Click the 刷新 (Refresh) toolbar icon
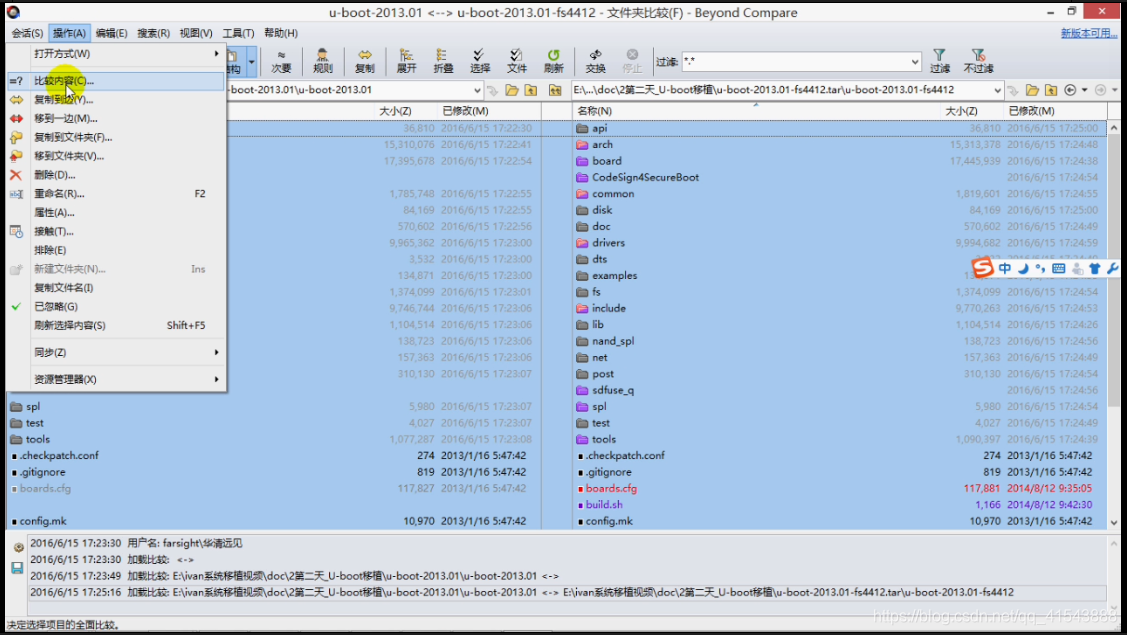1127x635 pixels. pos(553,61)
